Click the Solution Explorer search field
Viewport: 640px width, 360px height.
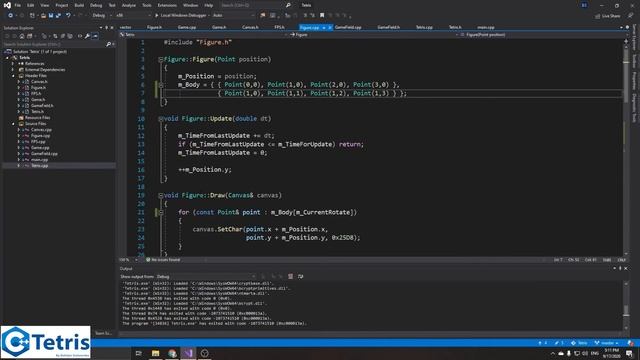(x=54, y=44)
